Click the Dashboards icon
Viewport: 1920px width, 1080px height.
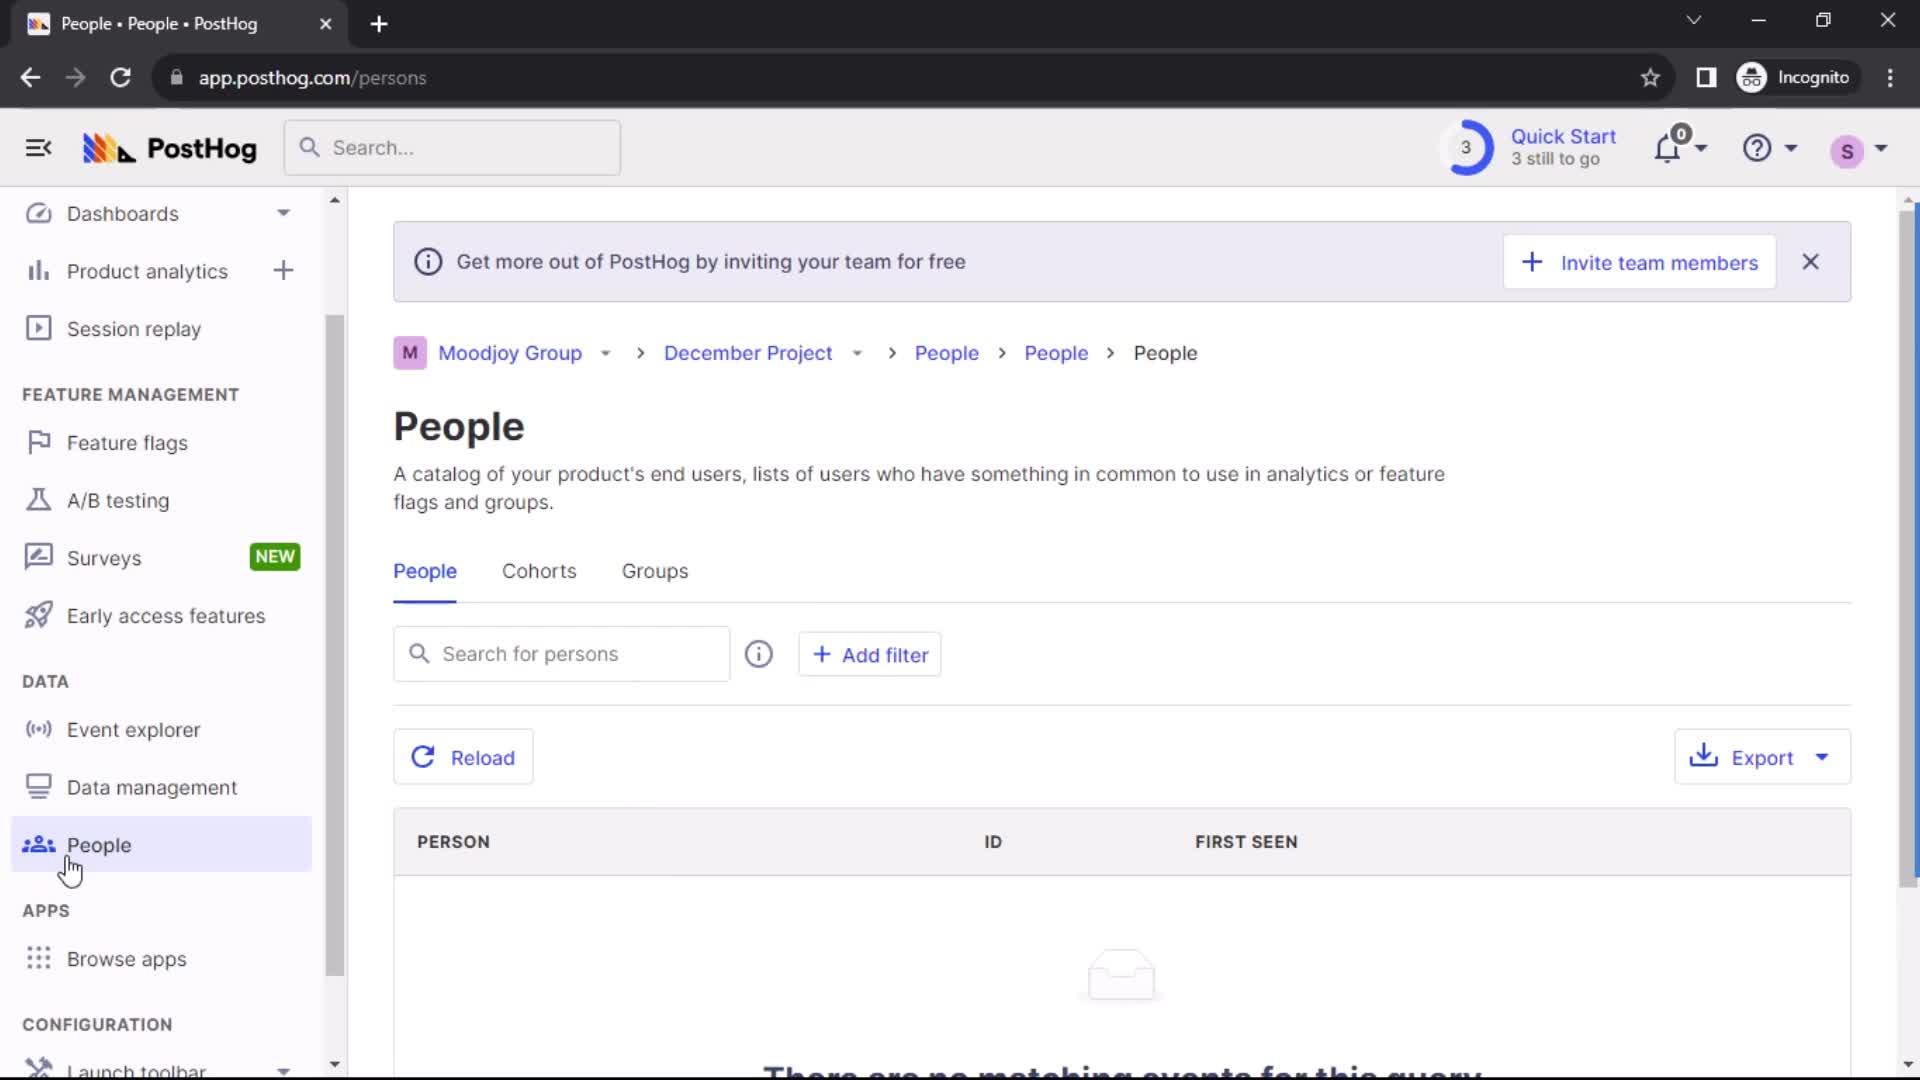tap(36, 214)
